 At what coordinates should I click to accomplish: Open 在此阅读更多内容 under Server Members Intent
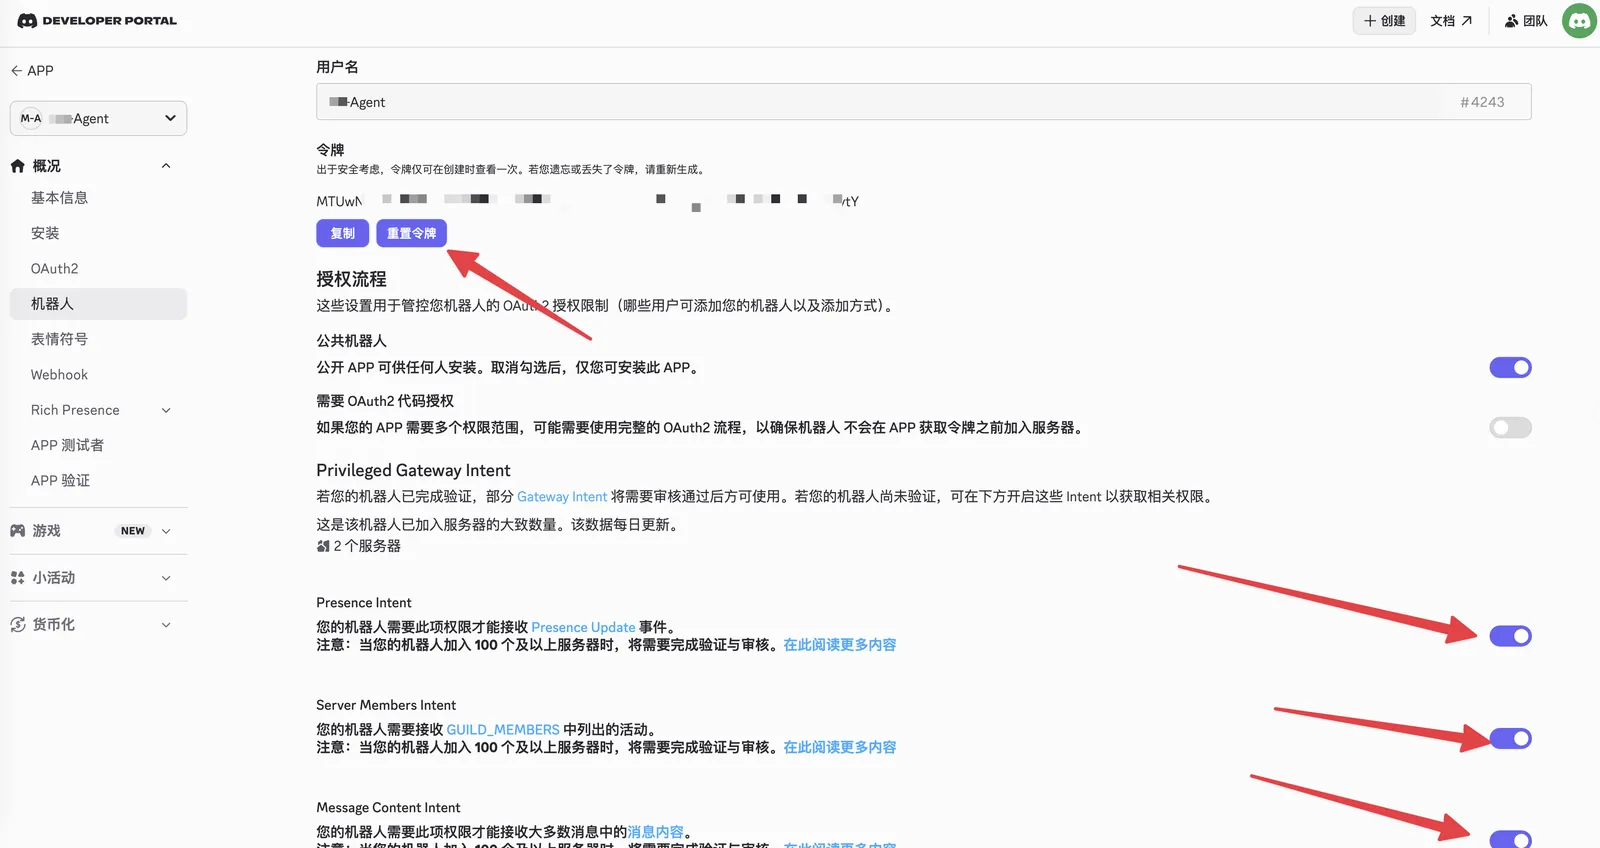coord(840,747)
